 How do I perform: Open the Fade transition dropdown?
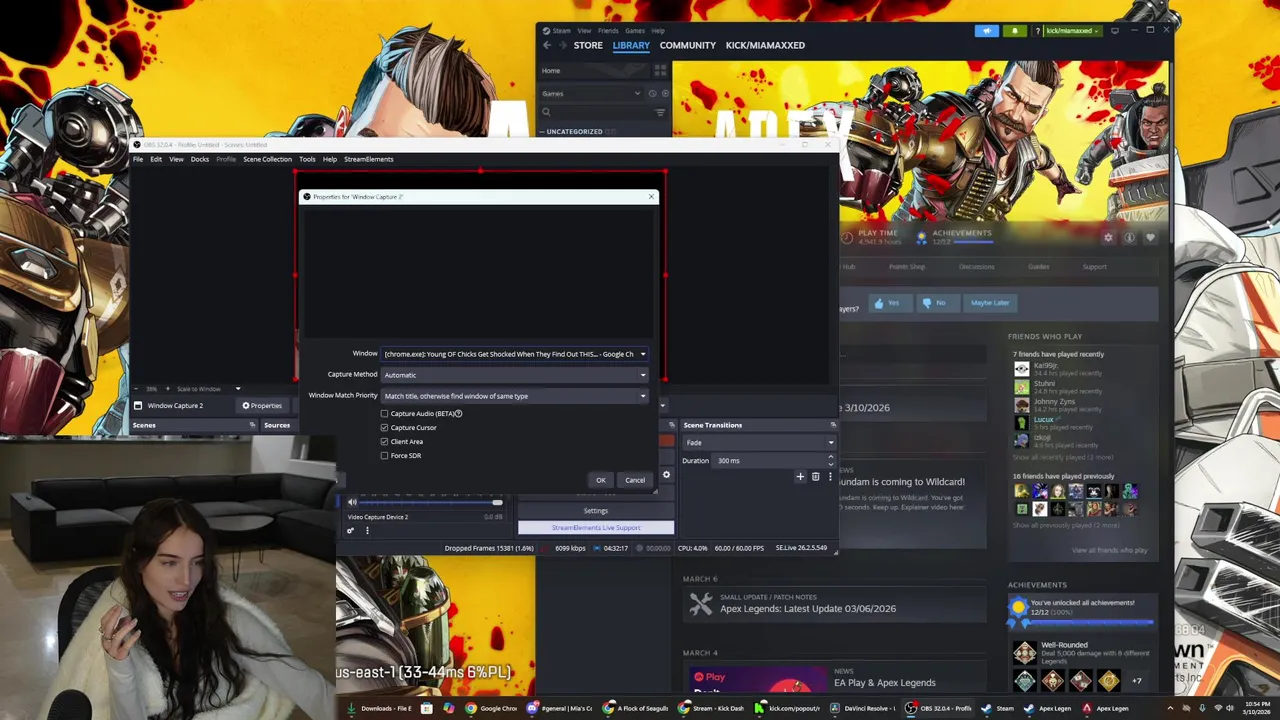[x=759, y=442]
